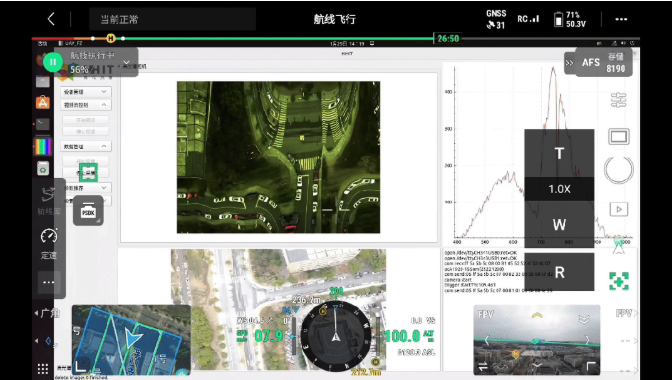The height and width of the screenshot is (380, 672).
Task: Click upper button under 视频流控制
Action: [x=86, y=120]
